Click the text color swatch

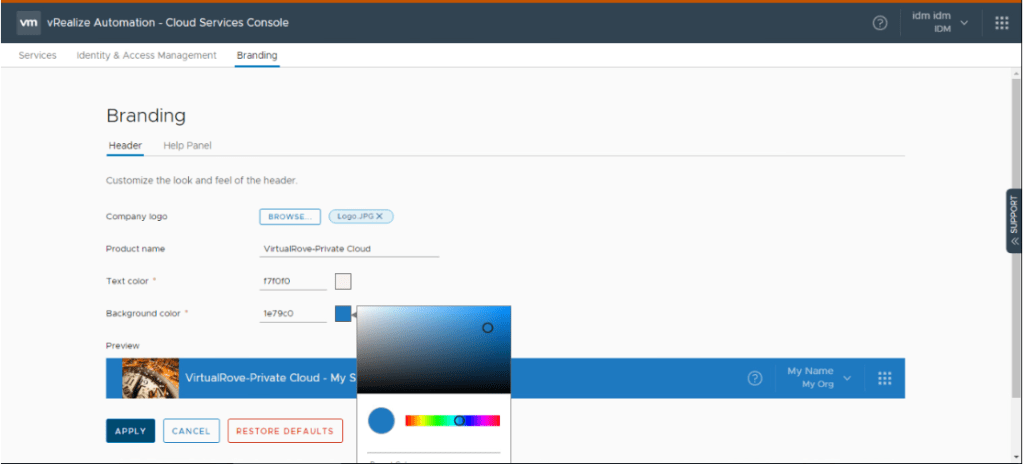[x=343, y=281]
